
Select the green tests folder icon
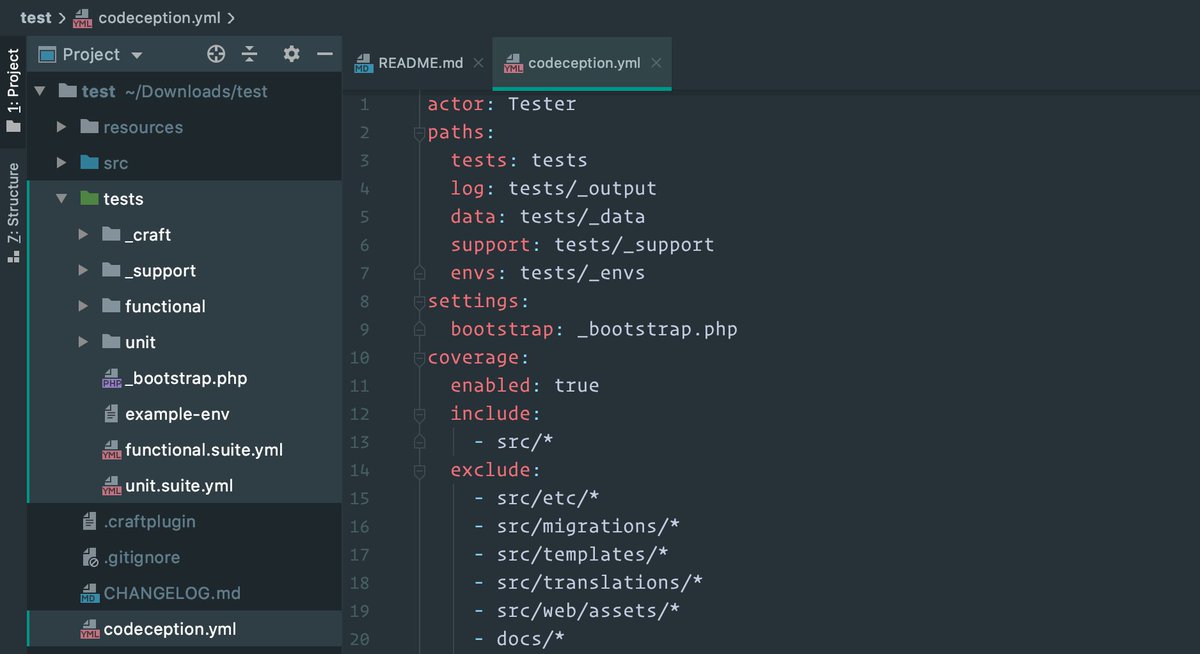pyautogui.click(x=89, y=198)
